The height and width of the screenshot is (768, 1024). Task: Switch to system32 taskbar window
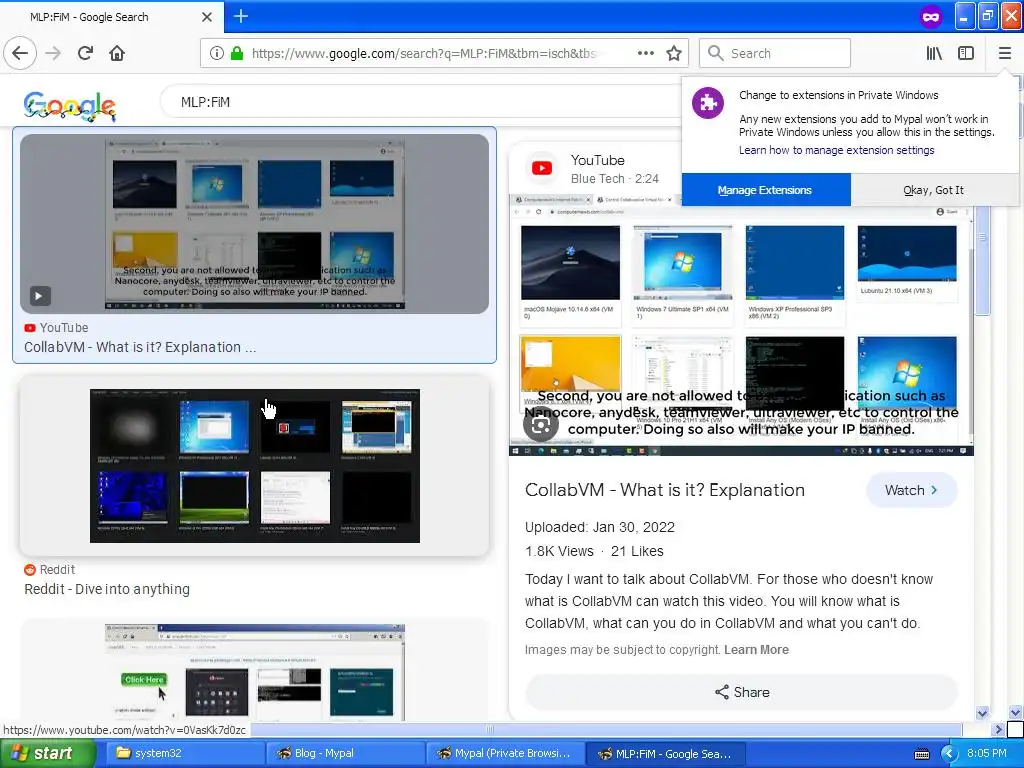184,753
